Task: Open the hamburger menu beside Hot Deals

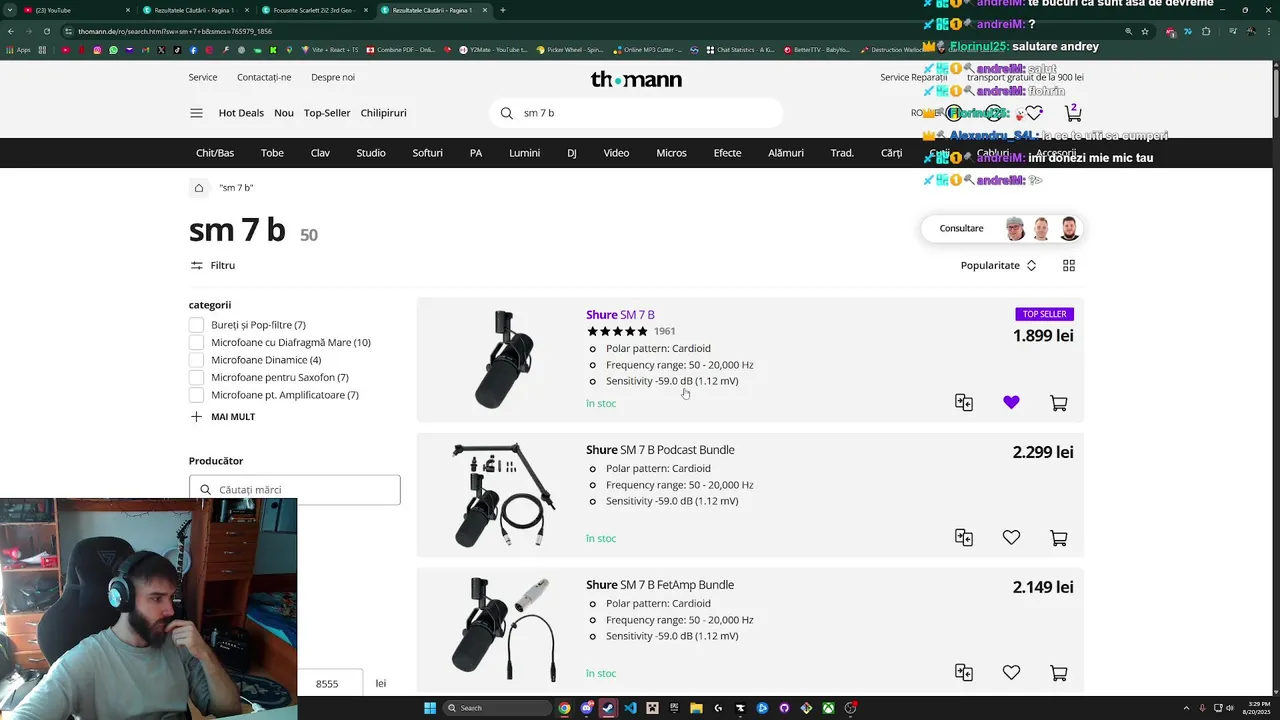Action: tap(196, 113)
